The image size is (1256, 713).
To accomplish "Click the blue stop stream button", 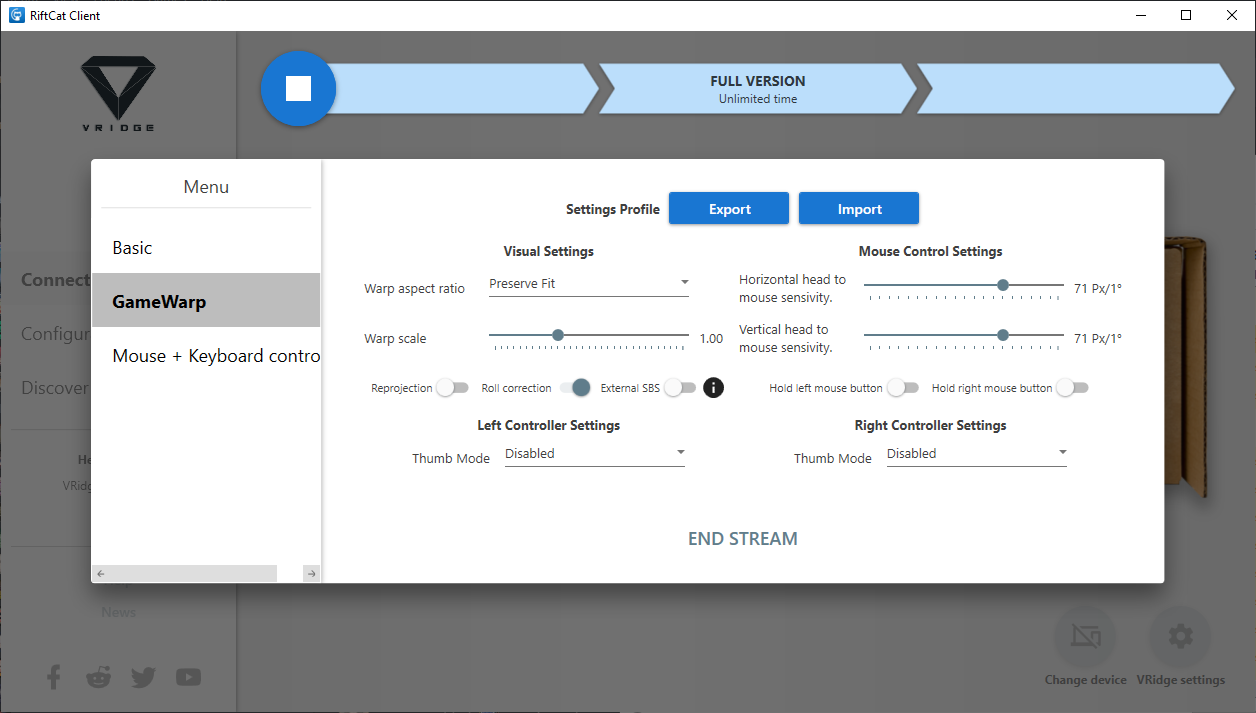I will click(298, 89).
